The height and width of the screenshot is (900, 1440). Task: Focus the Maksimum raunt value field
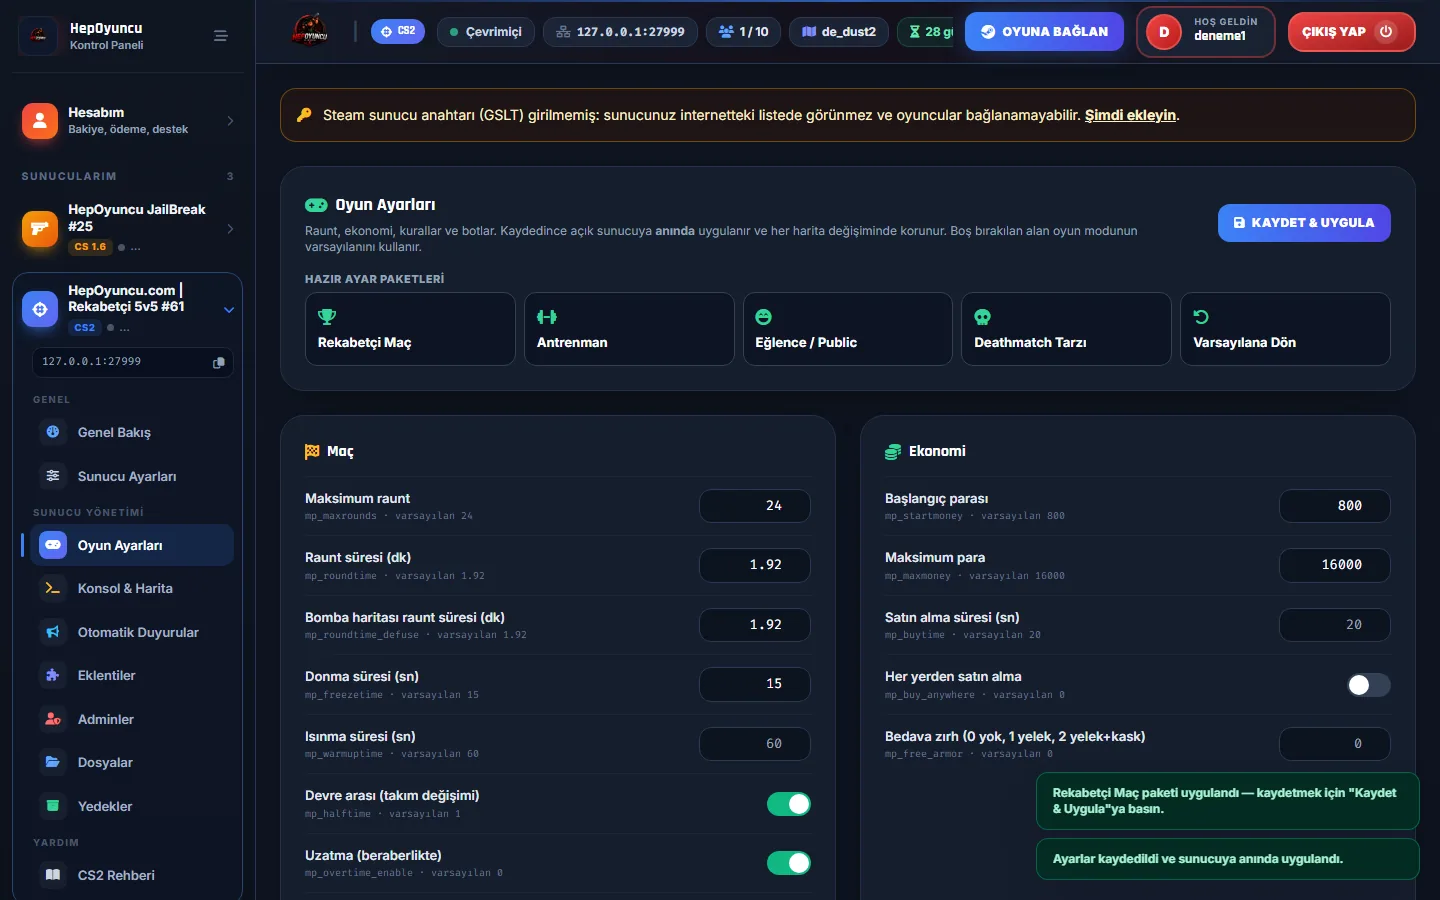(755, 506)
